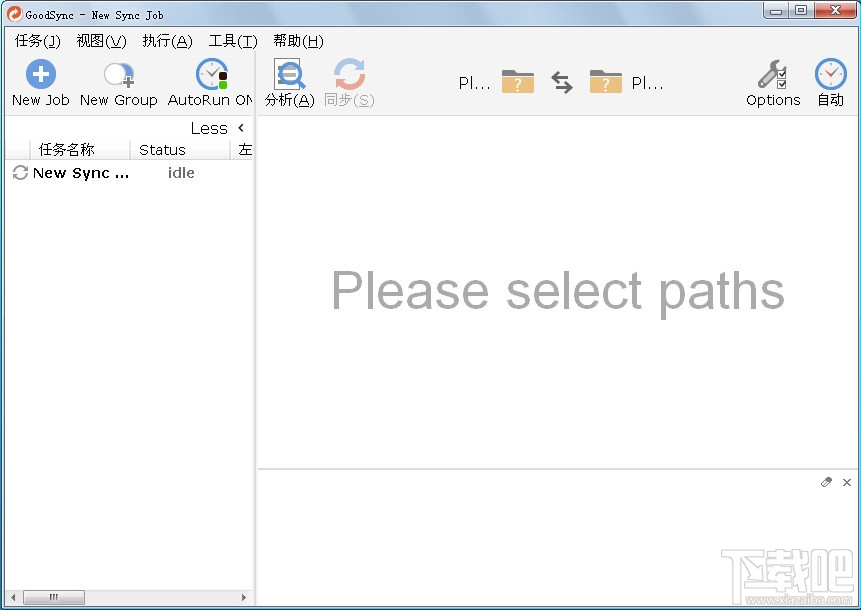Toggle AutoRun ON clock icon

click(x=212, y=74)
